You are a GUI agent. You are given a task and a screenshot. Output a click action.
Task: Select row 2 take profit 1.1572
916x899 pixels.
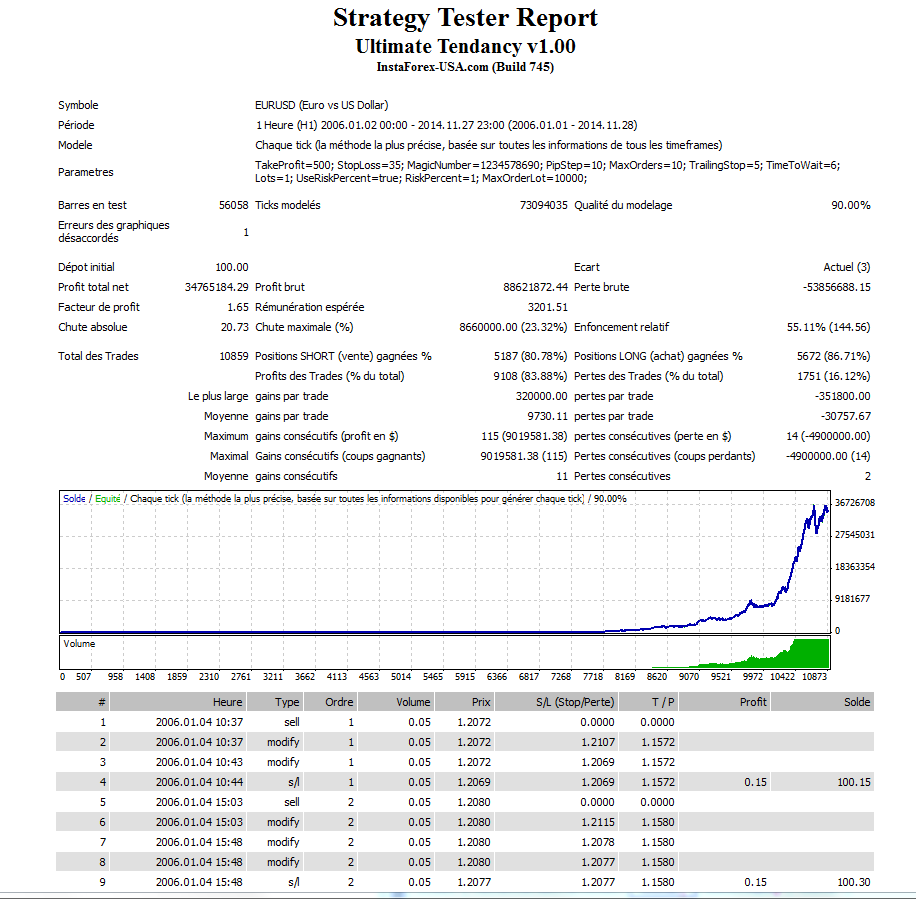(x=658, y=742)
